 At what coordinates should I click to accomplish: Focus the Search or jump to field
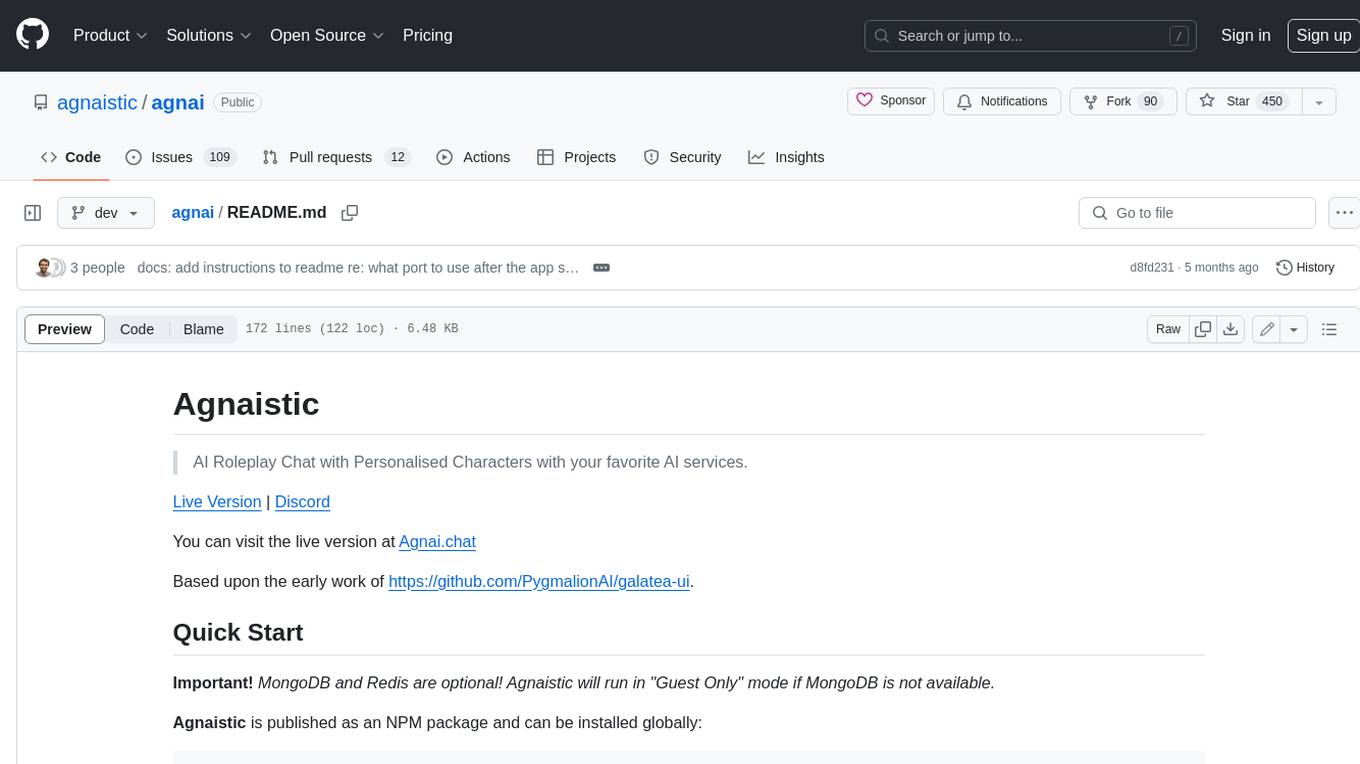tap(1032, 36)
